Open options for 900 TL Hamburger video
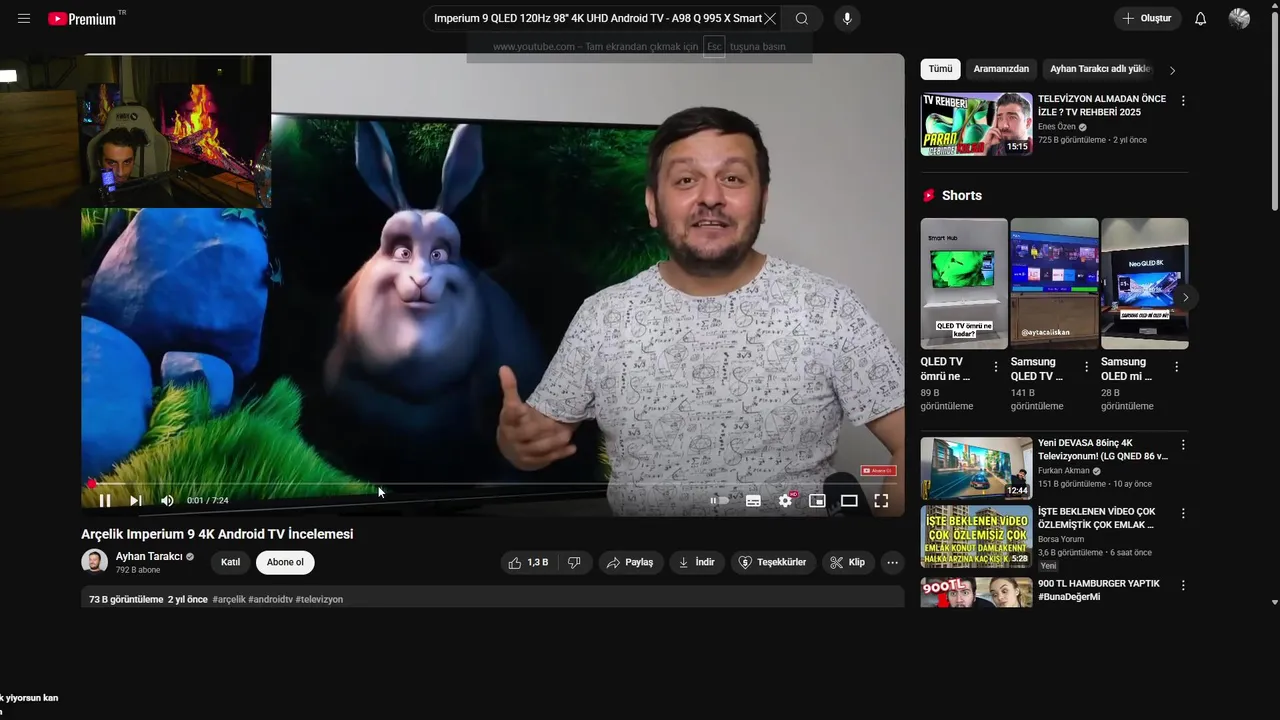1280x720 pixels. pos(1183,585)
